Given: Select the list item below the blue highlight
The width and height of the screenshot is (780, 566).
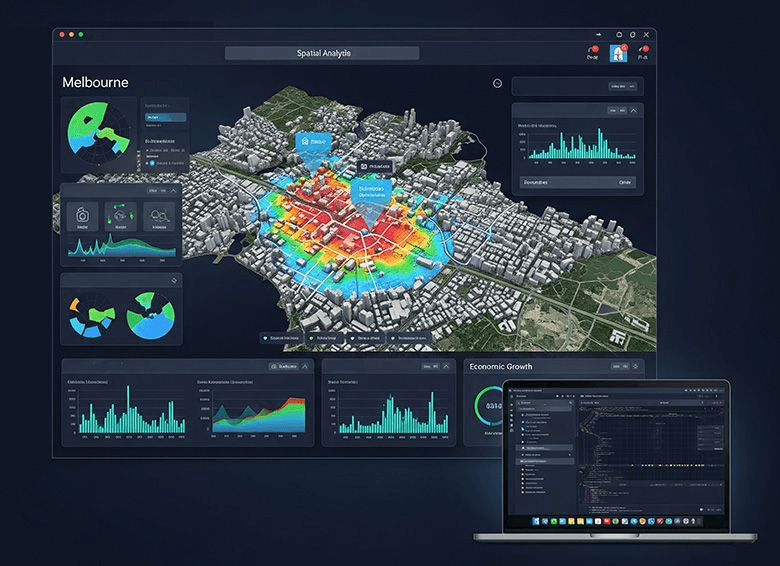Looking at the screenshot, I should pos(153,126).
